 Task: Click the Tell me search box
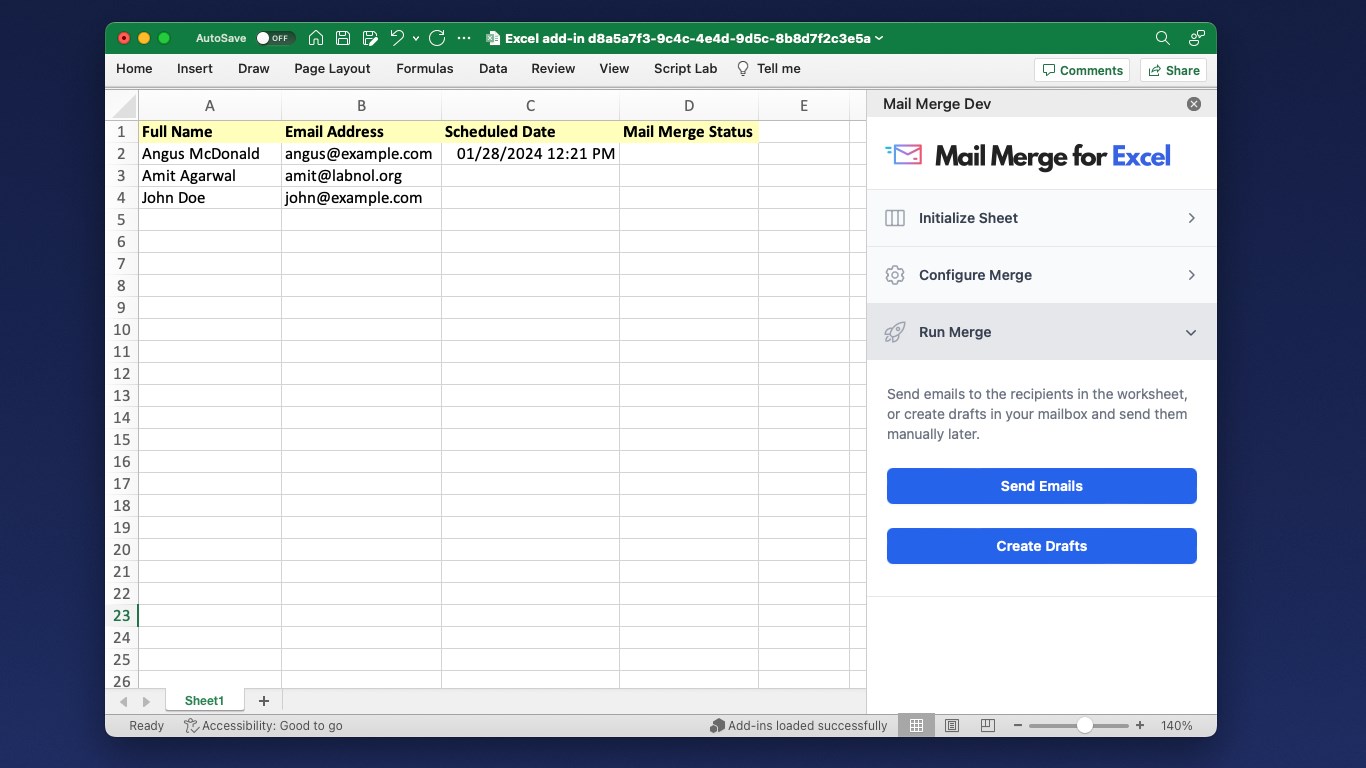coord(769,69)
